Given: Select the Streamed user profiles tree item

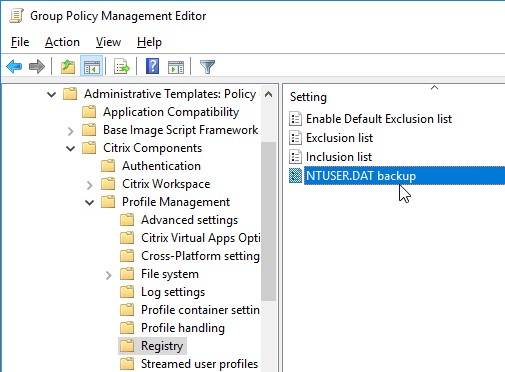Looking at the screenshot, I should (x=199, y=364).
